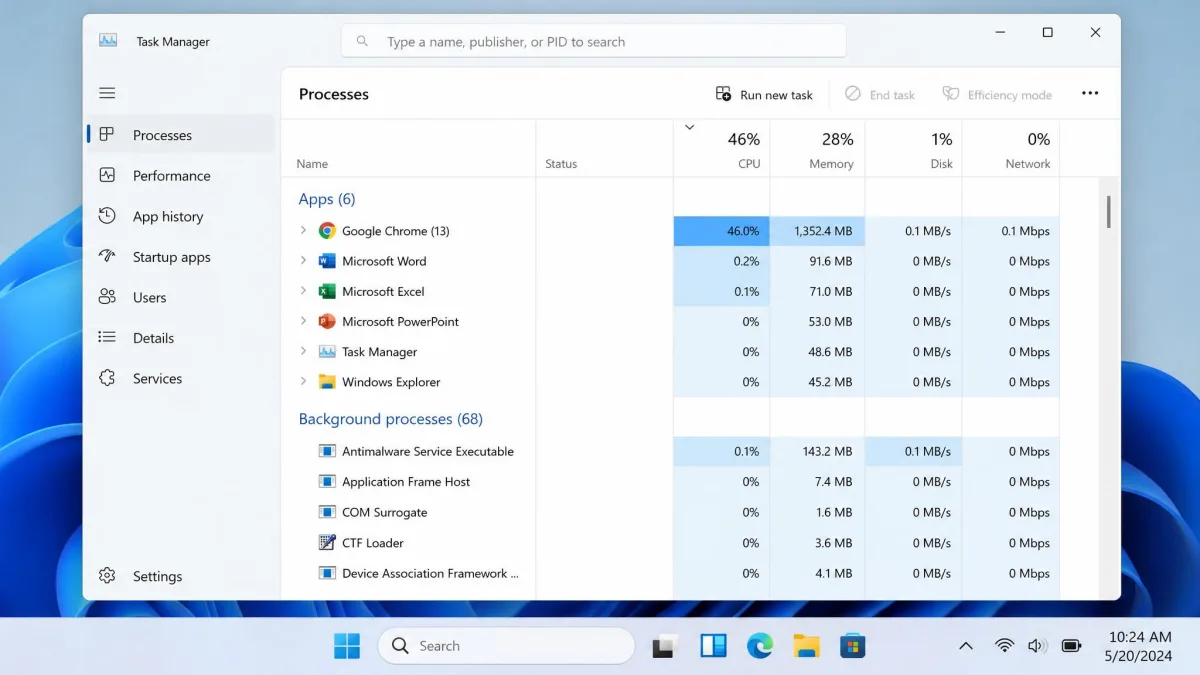The height and width of the screenshot is (675, 1200).
Task: Click the Background processes (68) header
Action: (391, 419)
